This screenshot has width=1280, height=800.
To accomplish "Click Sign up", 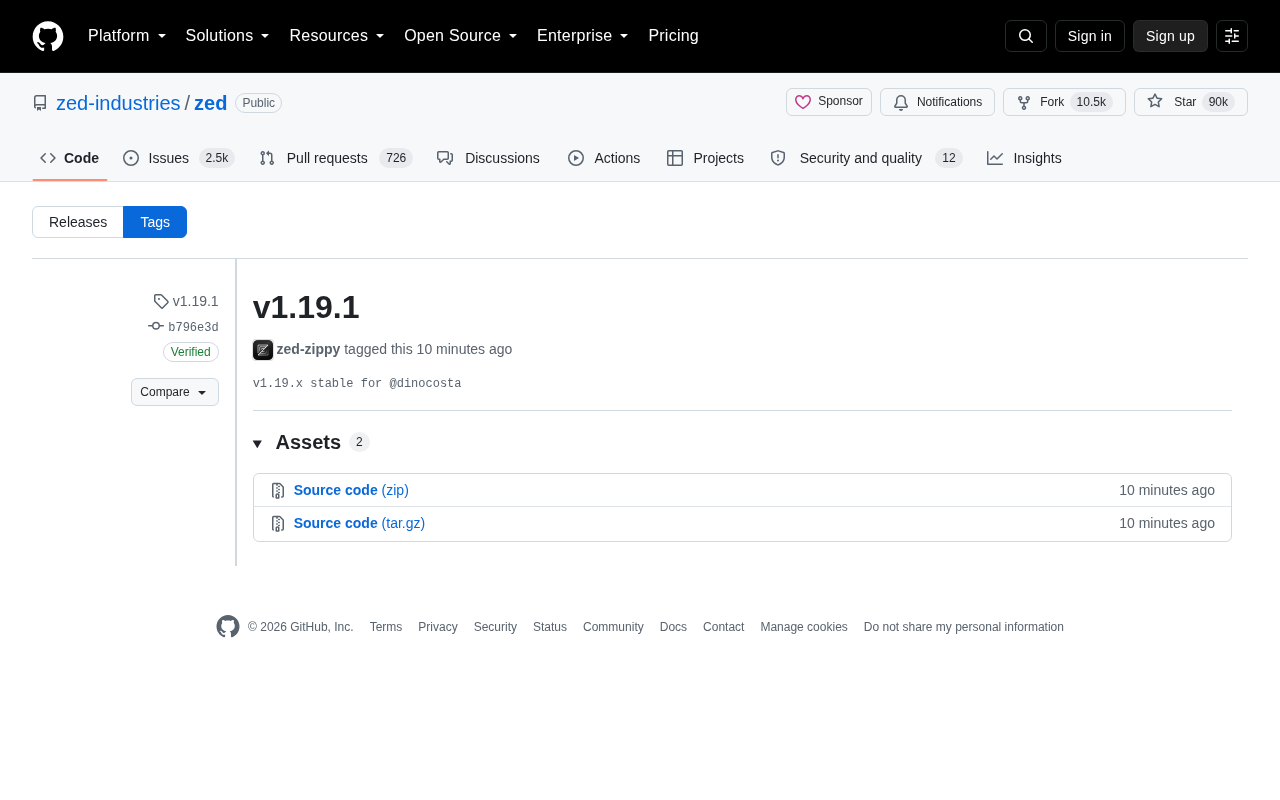I will (x=1170, y=36).
